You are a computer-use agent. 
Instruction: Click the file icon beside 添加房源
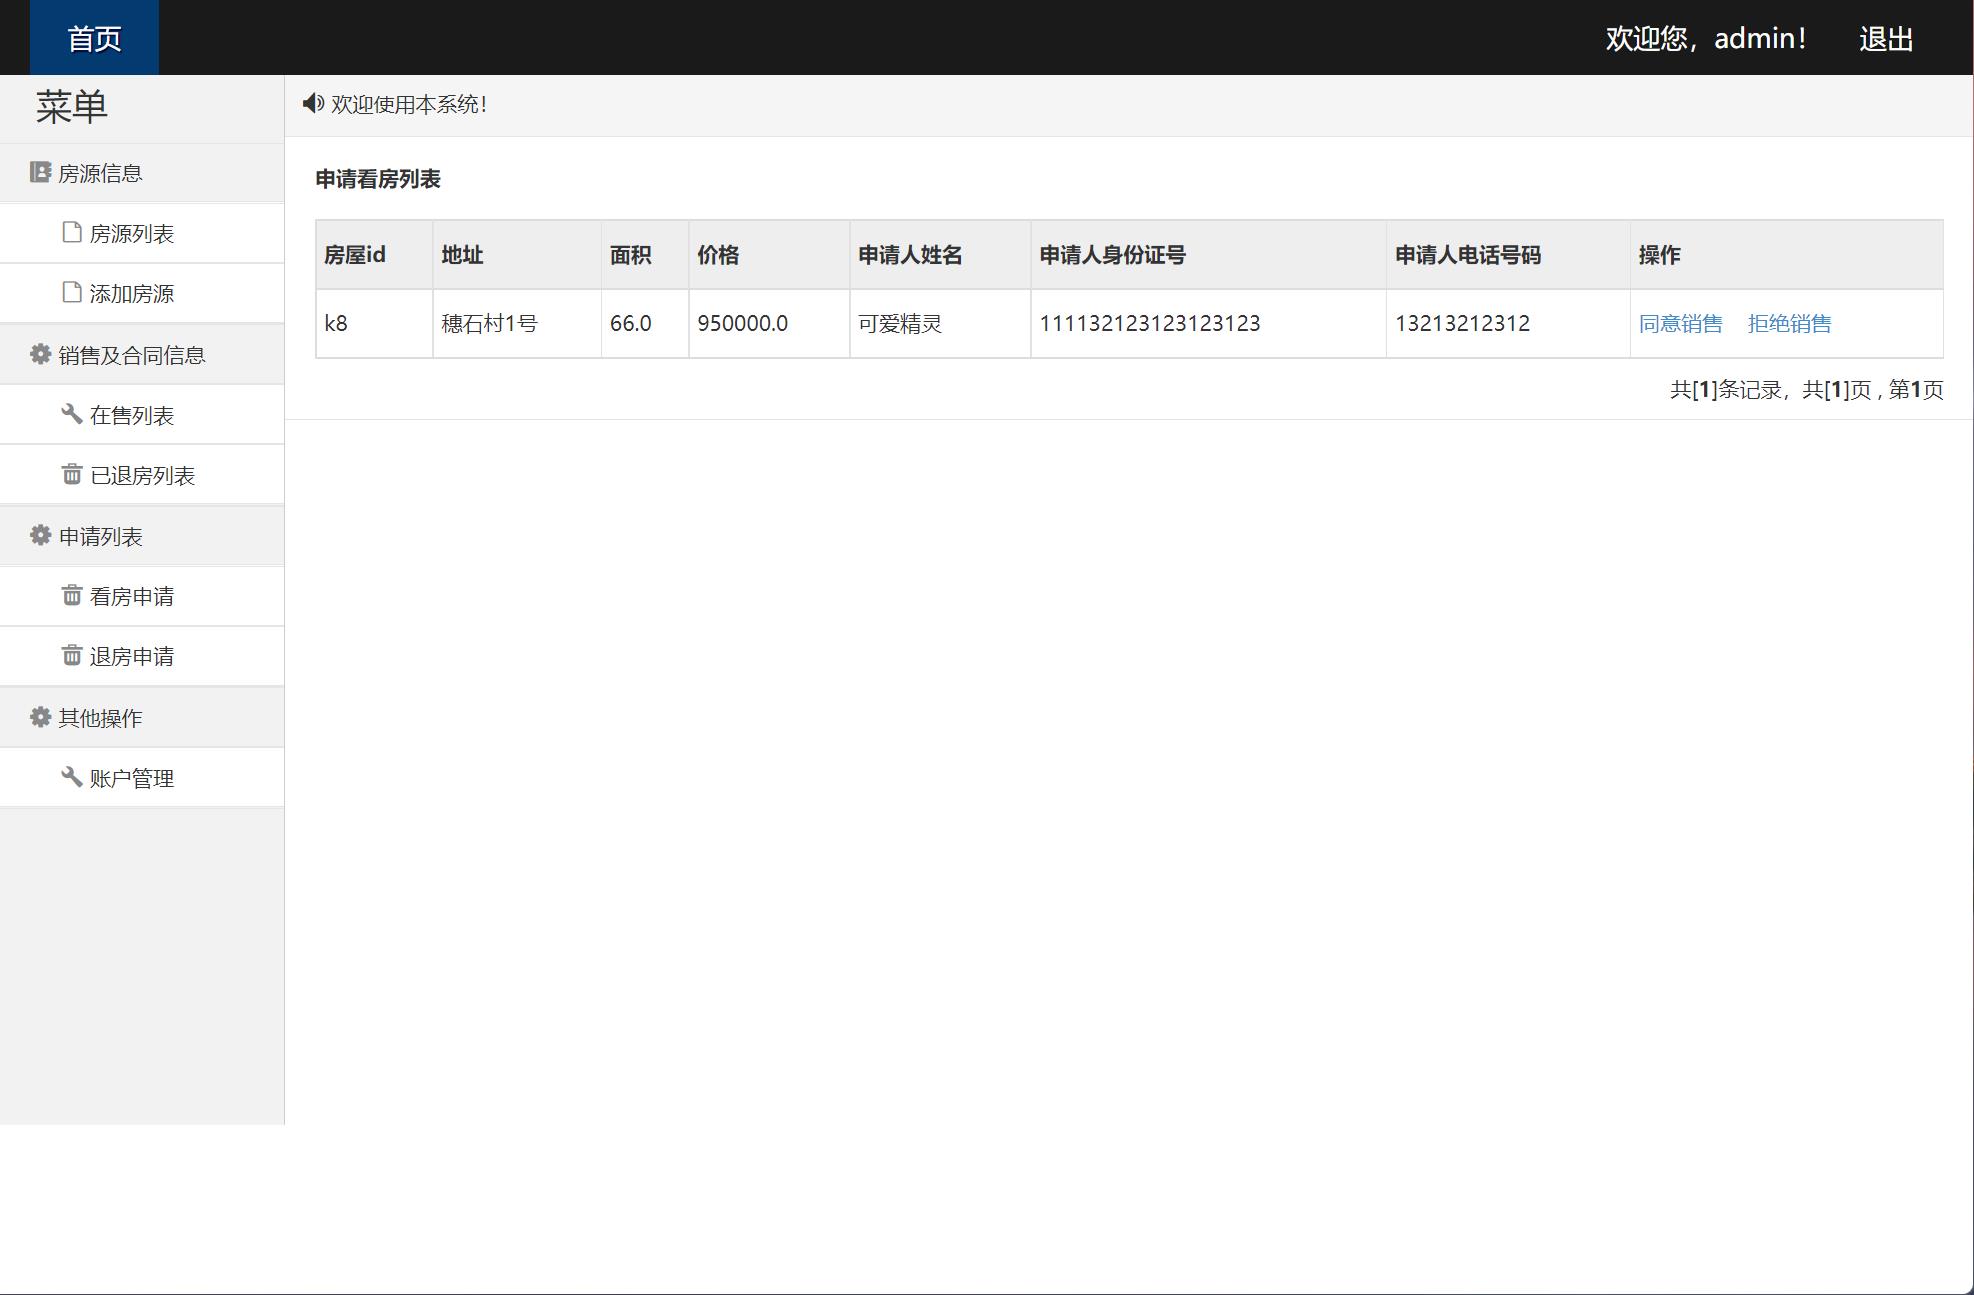pyautogui.click(x=71, y=293)
